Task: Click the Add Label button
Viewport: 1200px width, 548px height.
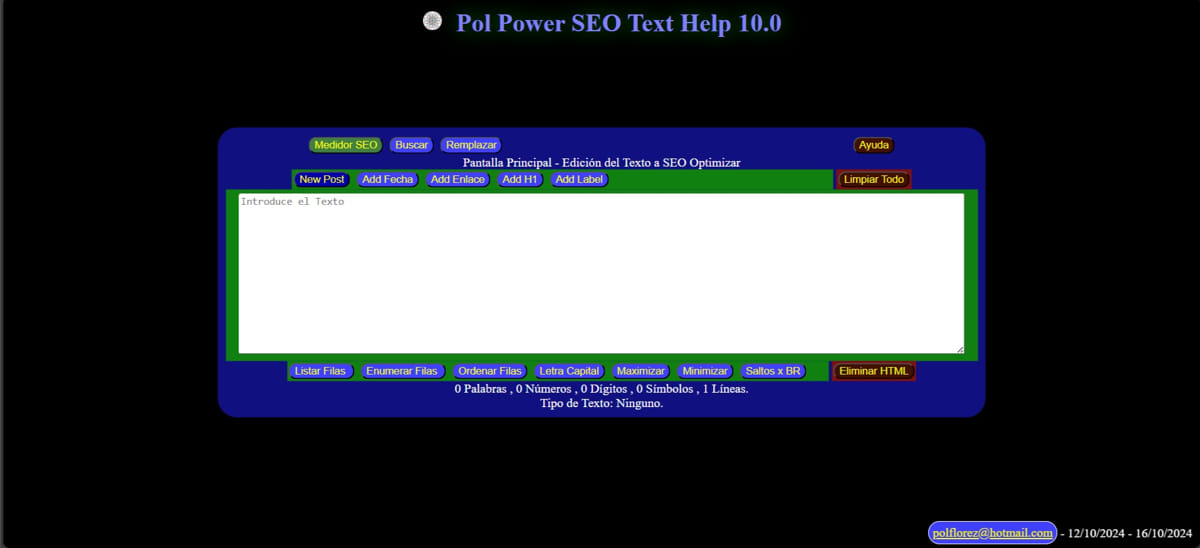Action: (579, 180)
